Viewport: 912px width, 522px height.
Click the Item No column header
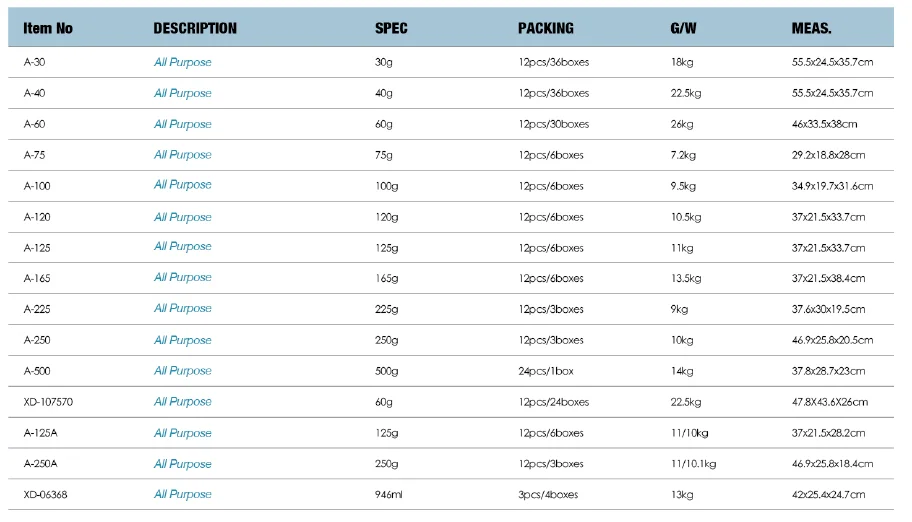click(x=48, y=28)
